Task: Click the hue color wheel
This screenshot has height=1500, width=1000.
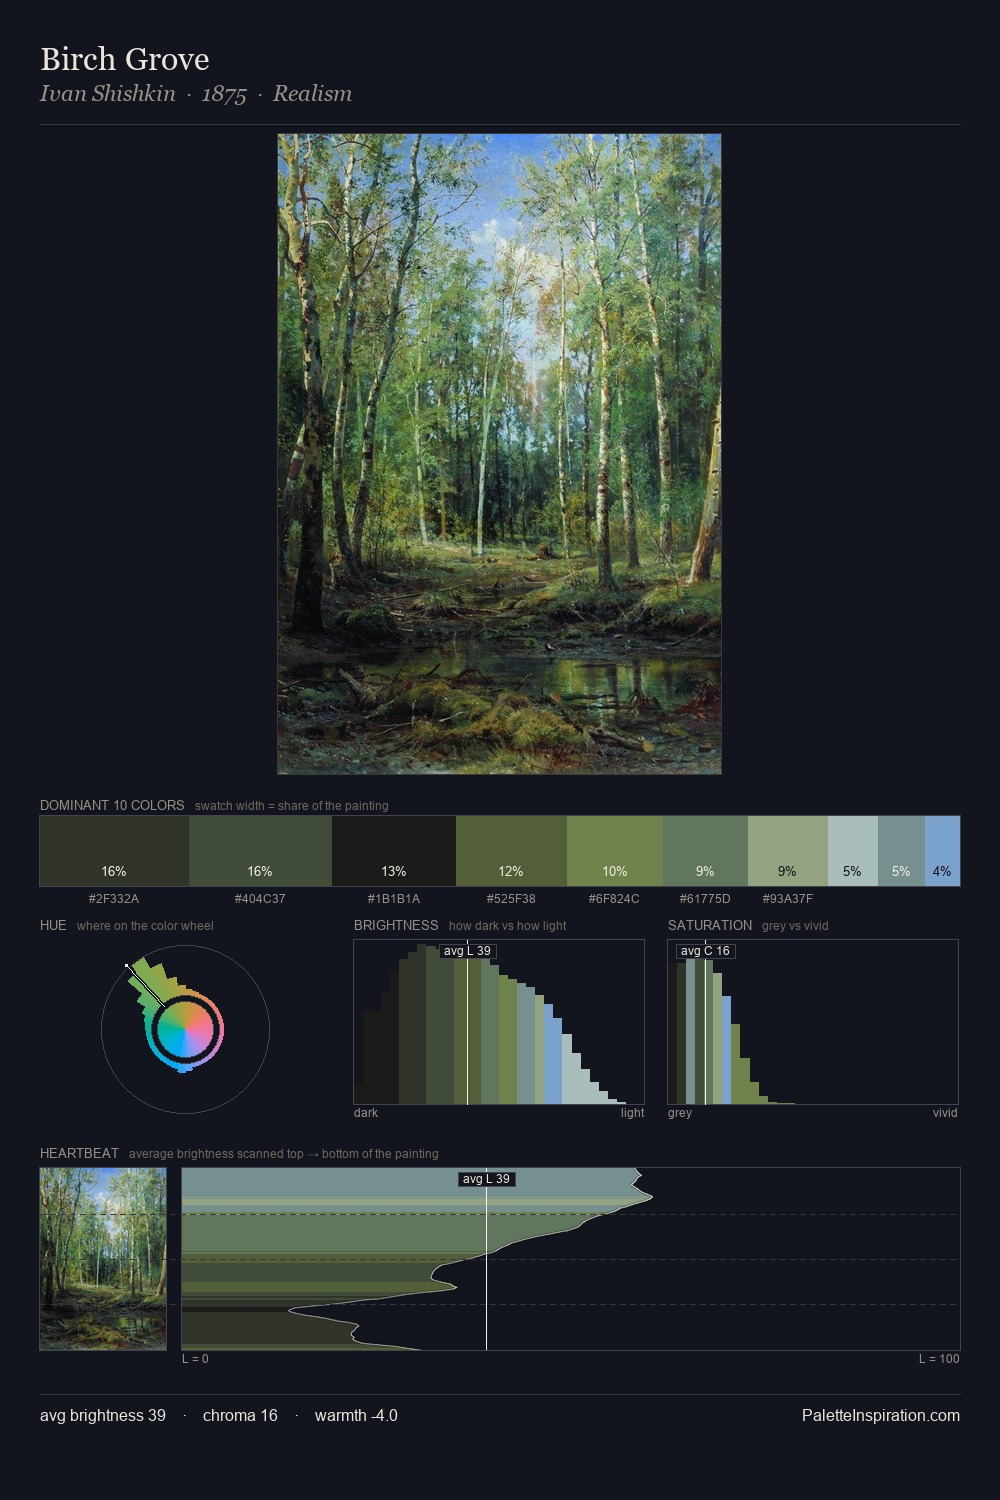Action: [x=185, y=1029]
